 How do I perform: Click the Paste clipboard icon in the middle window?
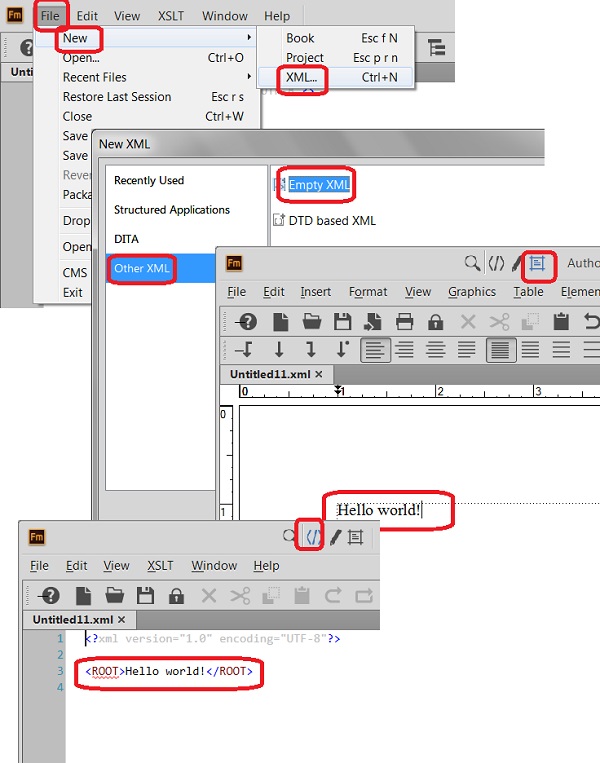[x=561, y=322]
